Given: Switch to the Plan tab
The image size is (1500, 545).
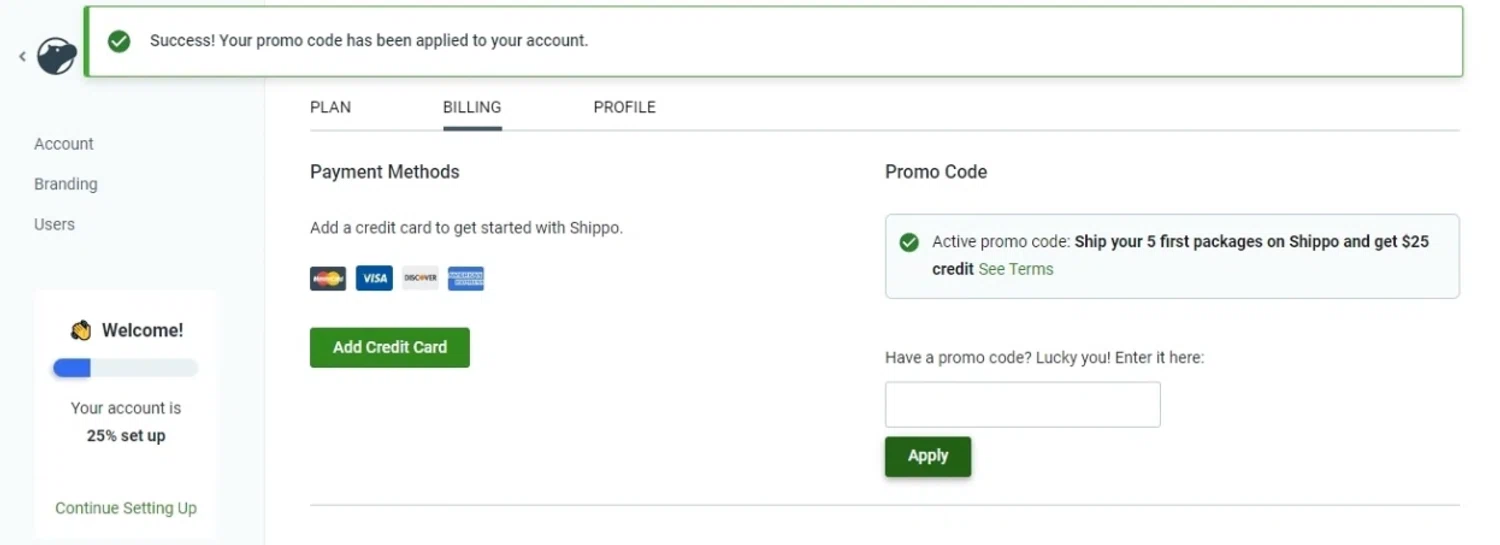Looking at the screenshot, I should [330, 107].
